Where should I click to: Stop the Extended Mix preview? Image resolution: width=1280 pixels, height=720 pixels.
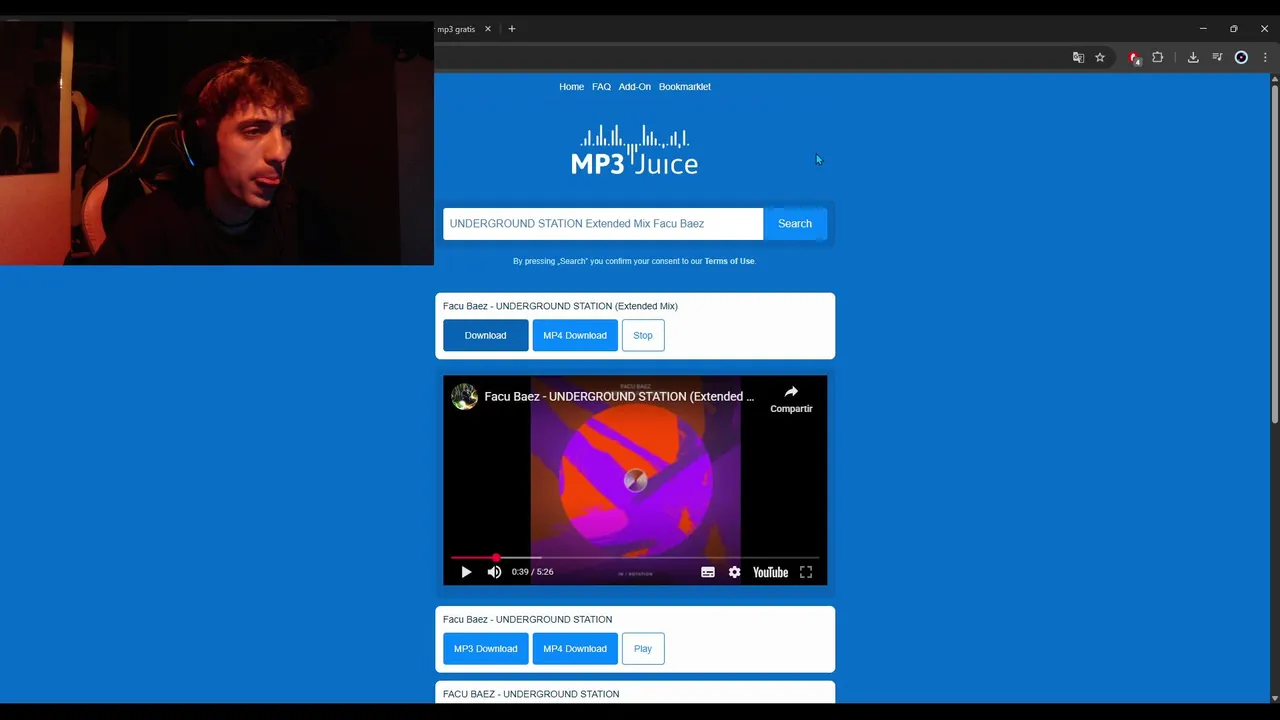pos(643,335)
